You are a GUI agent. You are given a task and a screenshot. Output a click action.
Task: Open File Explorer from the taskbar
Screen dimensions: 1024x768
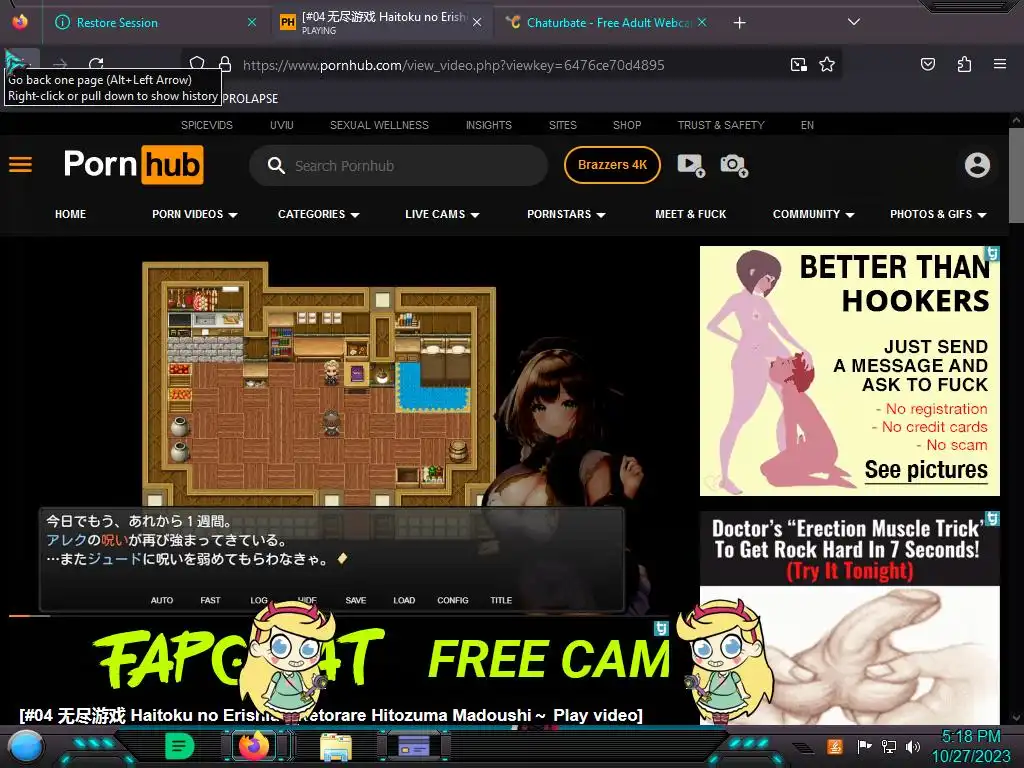335,747
